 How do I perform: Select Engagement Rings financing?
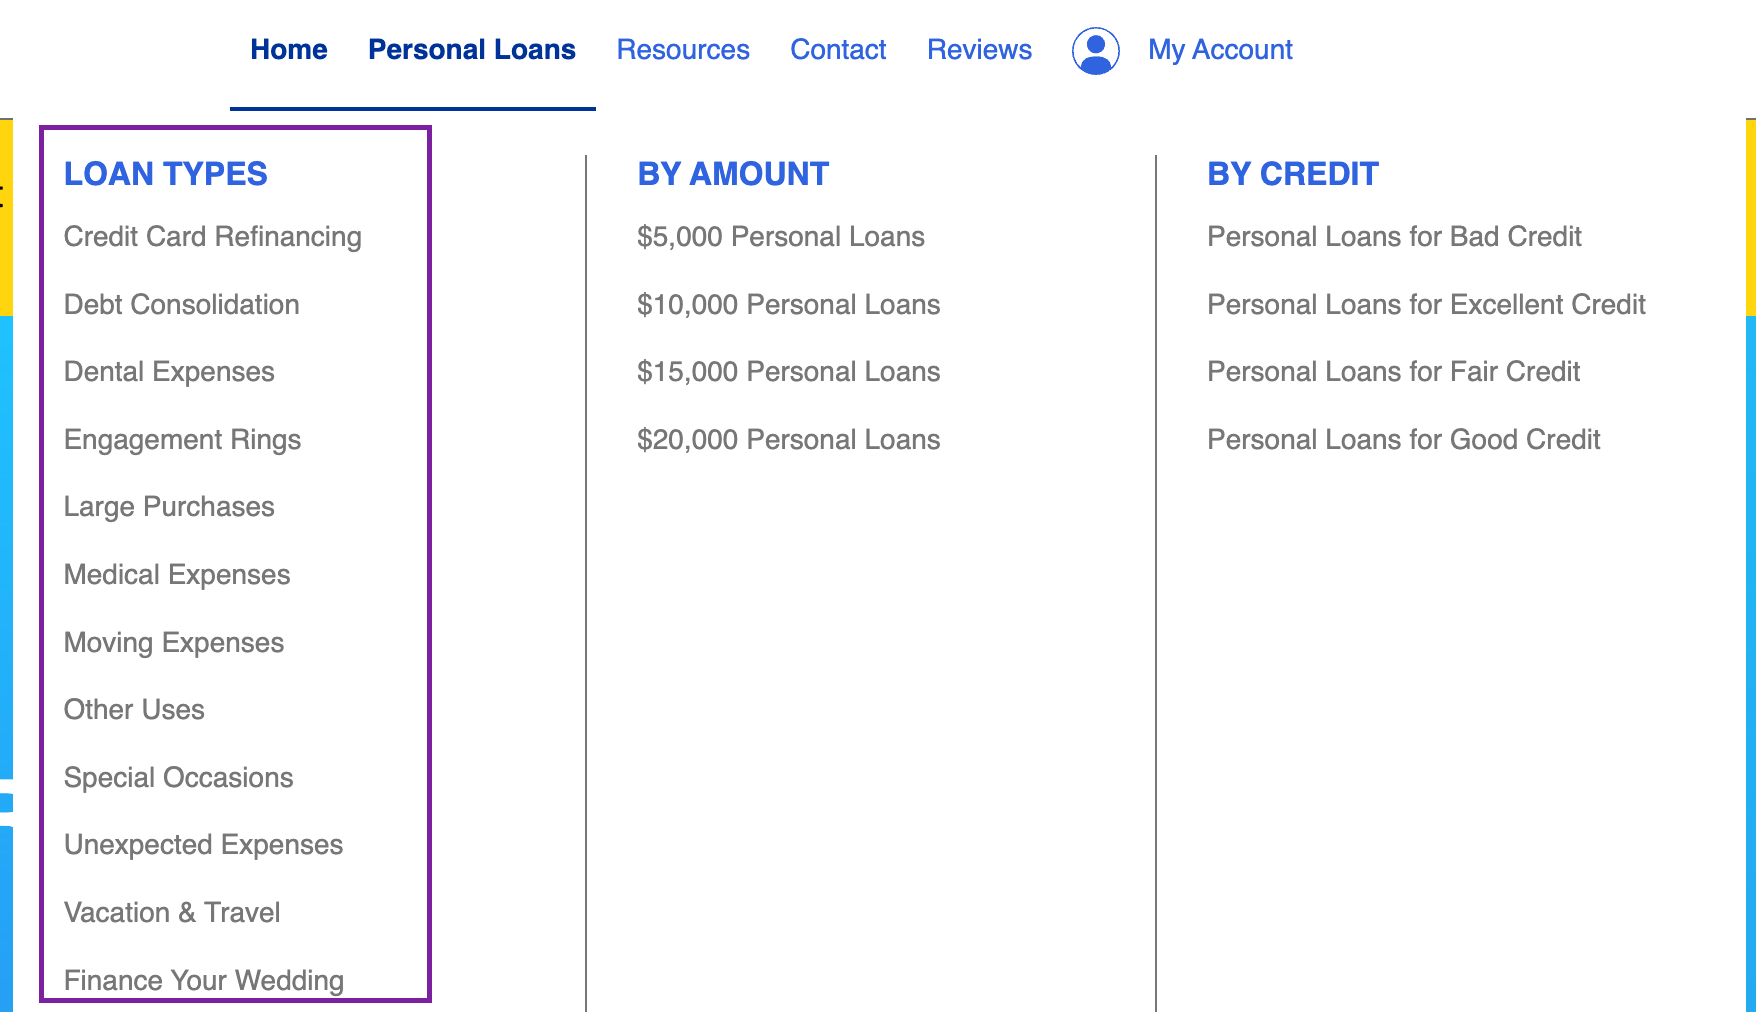182,439
